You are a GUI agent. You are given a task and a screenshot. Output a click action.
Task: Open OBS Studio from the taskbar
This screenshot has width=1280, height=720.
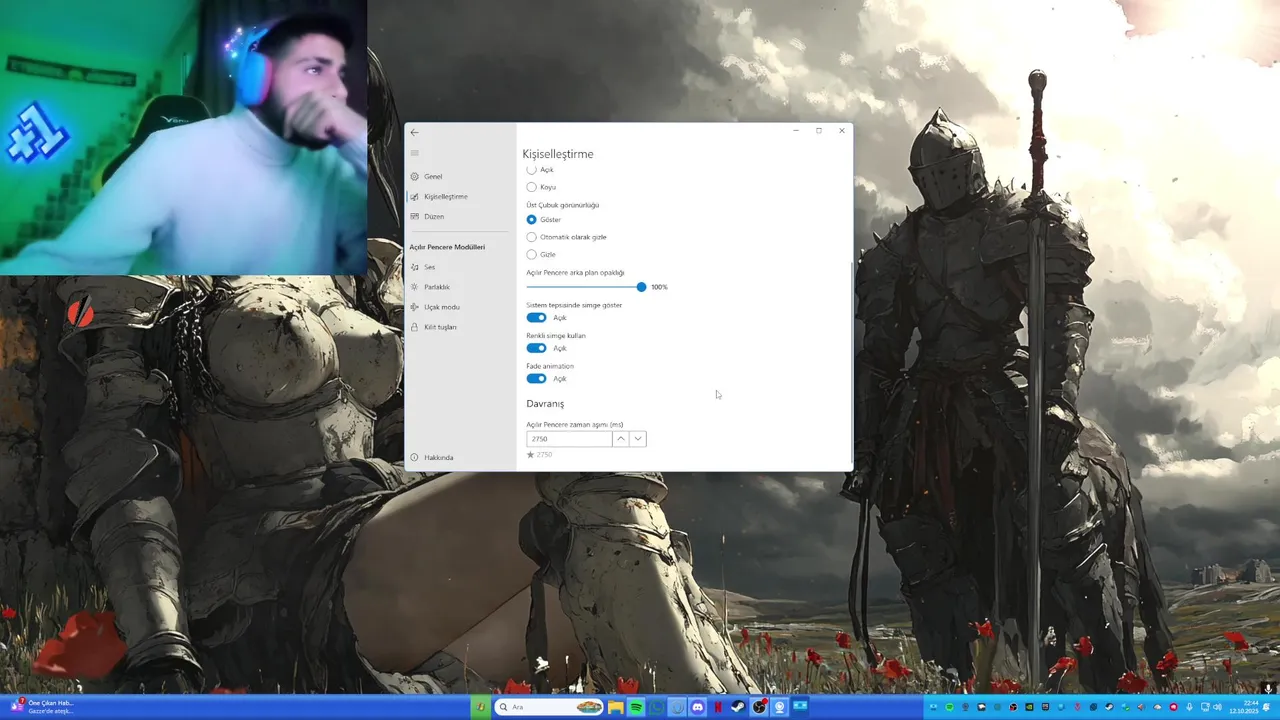[x=759, y=707]
